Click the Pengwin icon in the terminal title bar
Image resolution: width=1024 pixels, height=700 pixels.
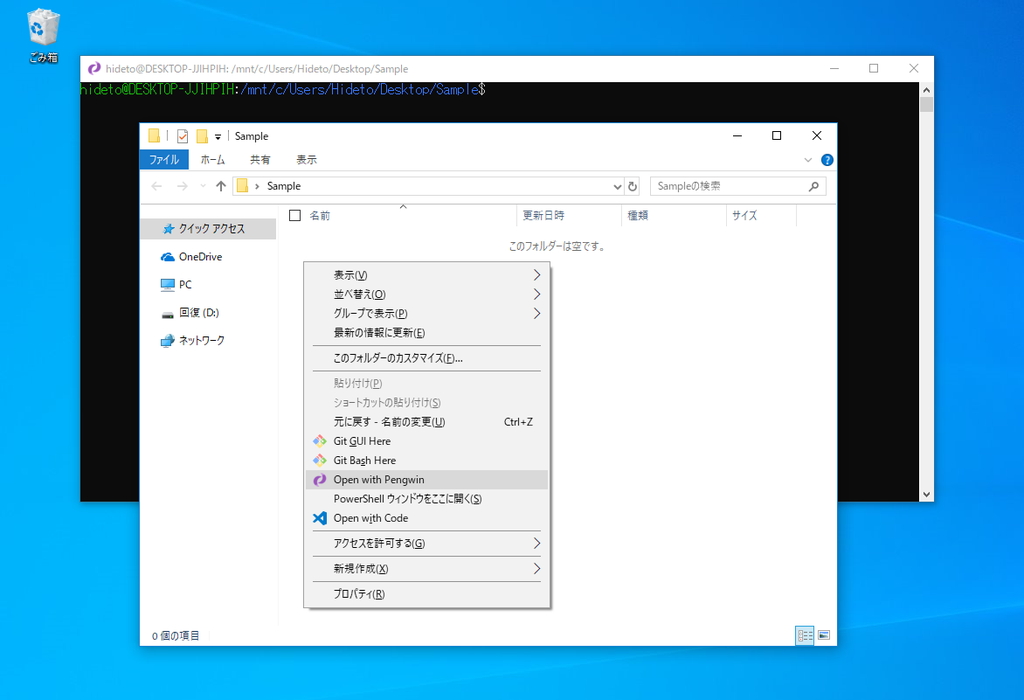(93, 68)
